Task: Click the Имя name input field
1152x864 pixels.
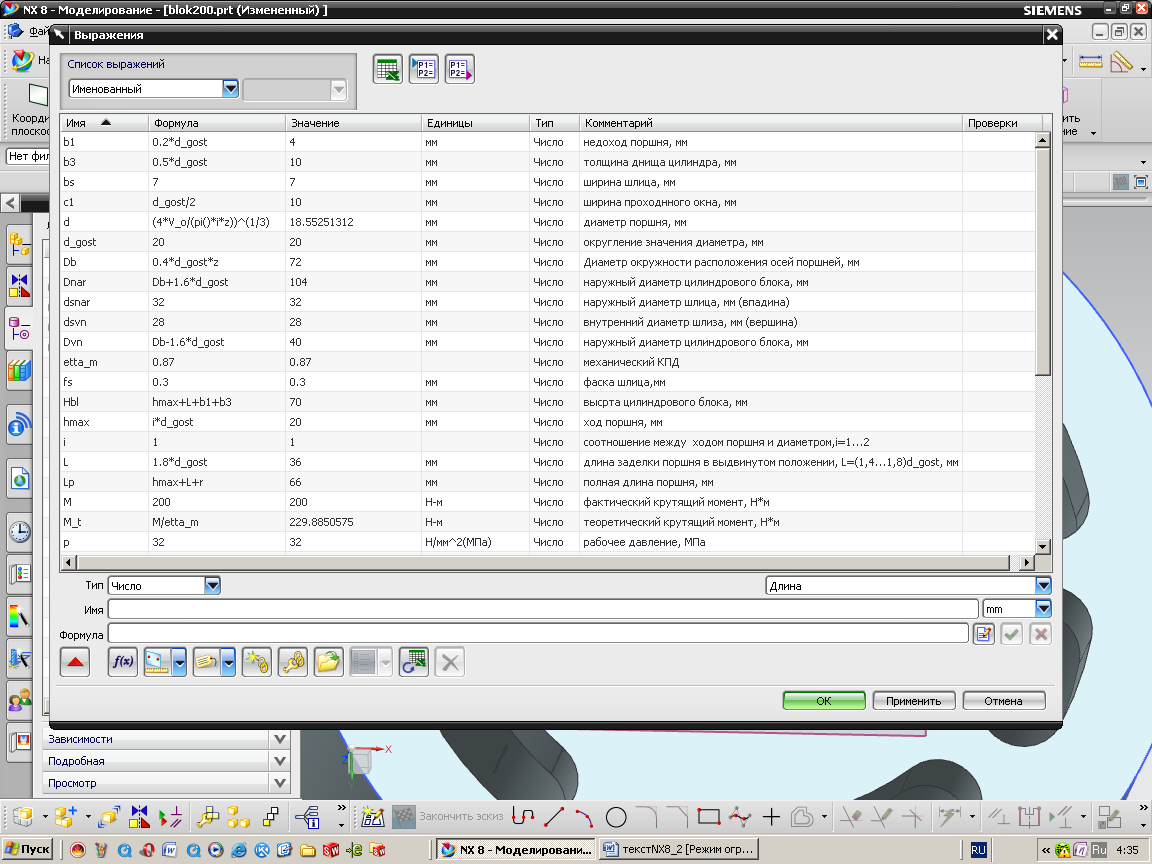Action: [x=543, y=609]
